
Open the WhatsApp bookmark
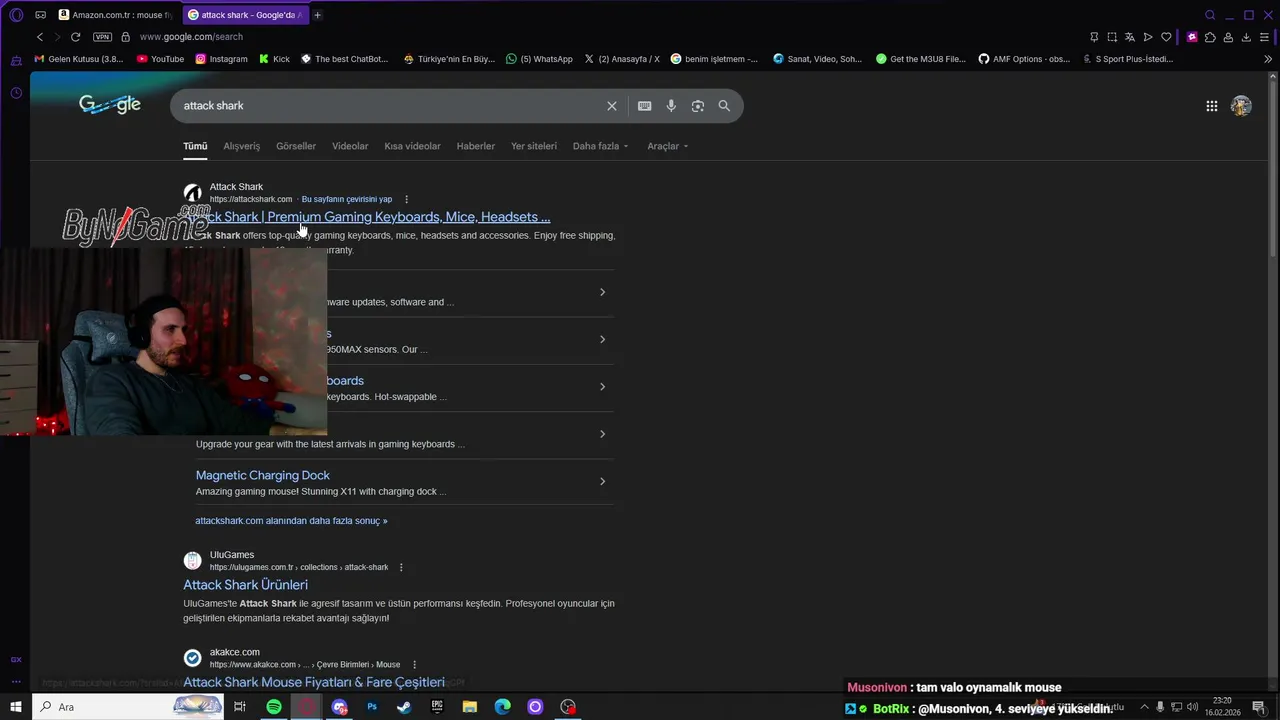(539, 59)
